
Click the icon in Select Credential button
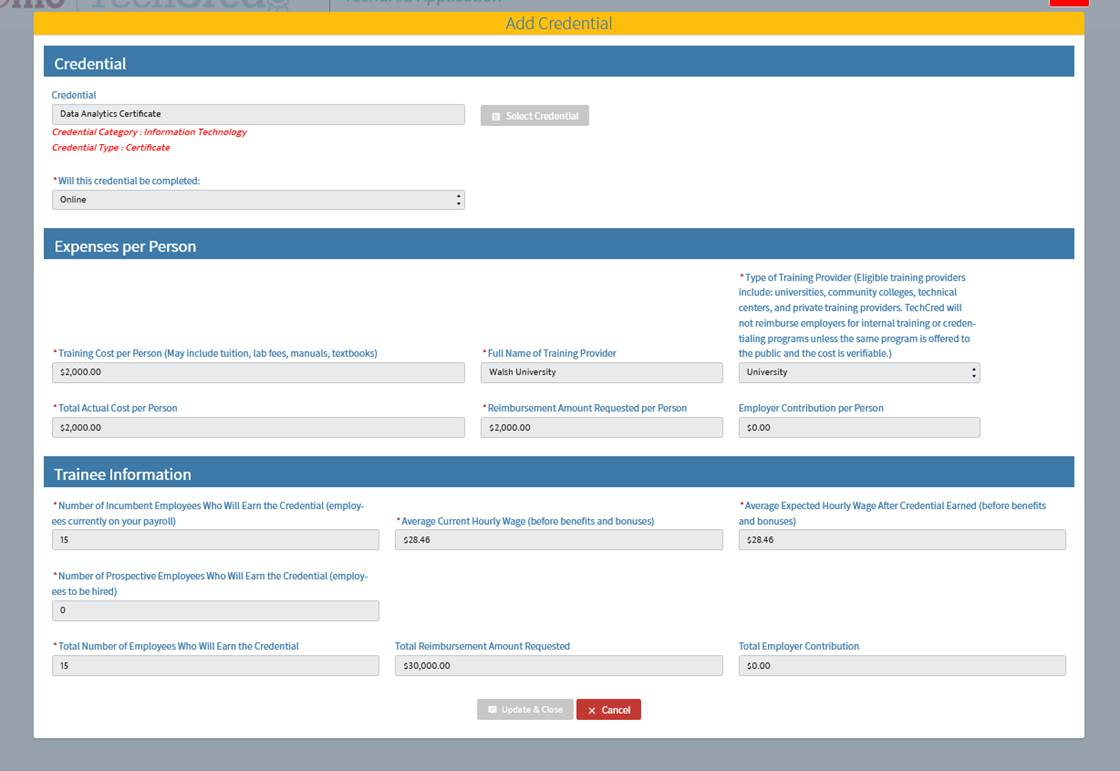tap(496, 116)
